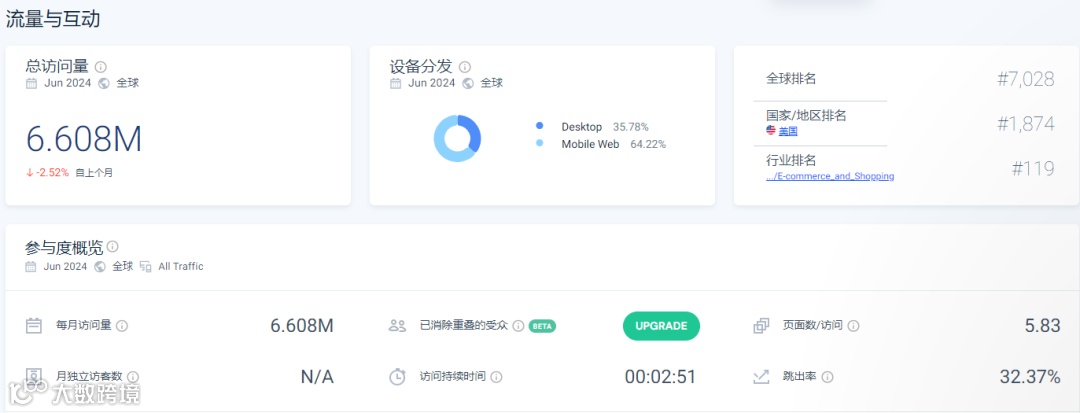Click the green UPGRADE button

661,326
